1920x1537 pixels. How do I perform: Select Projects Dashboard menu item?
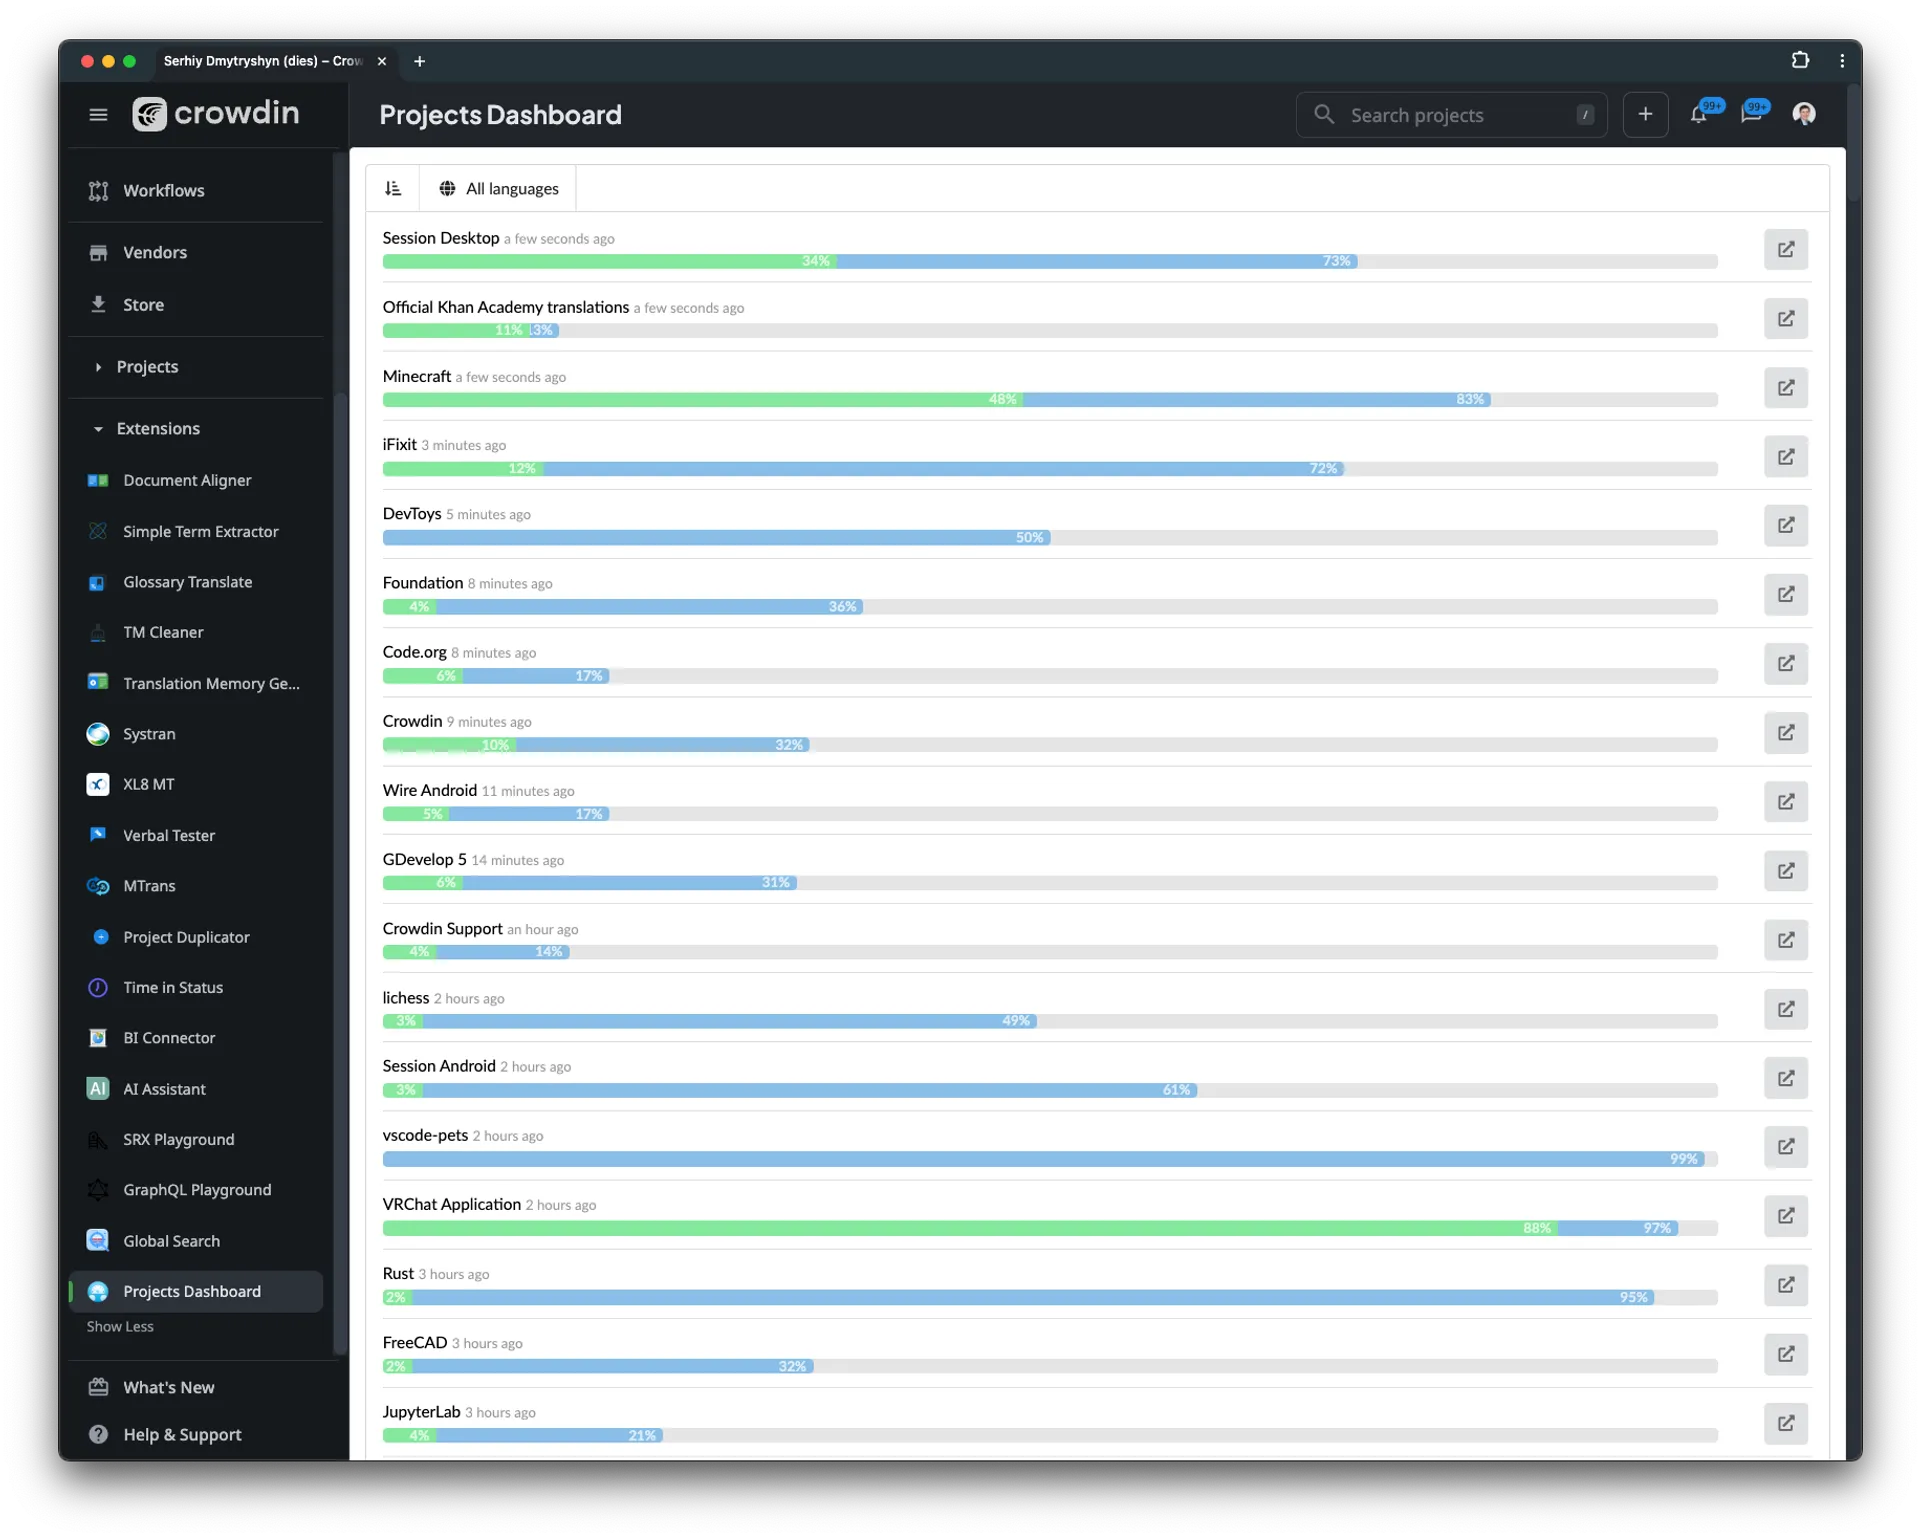tap(191, 1289)
